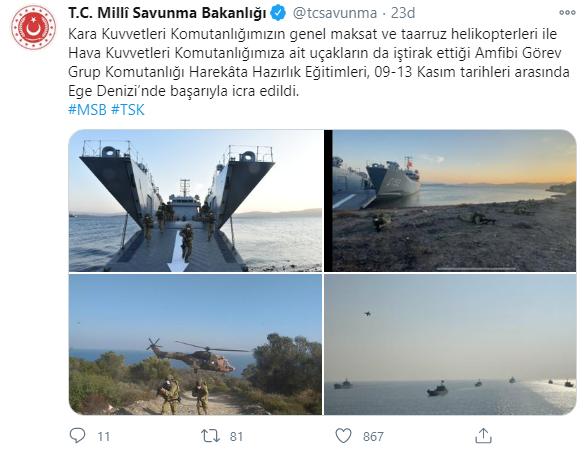The height and width of the screenshot is (451, 587).
Task: Open the reply comment icon
Action: point(77,436)
